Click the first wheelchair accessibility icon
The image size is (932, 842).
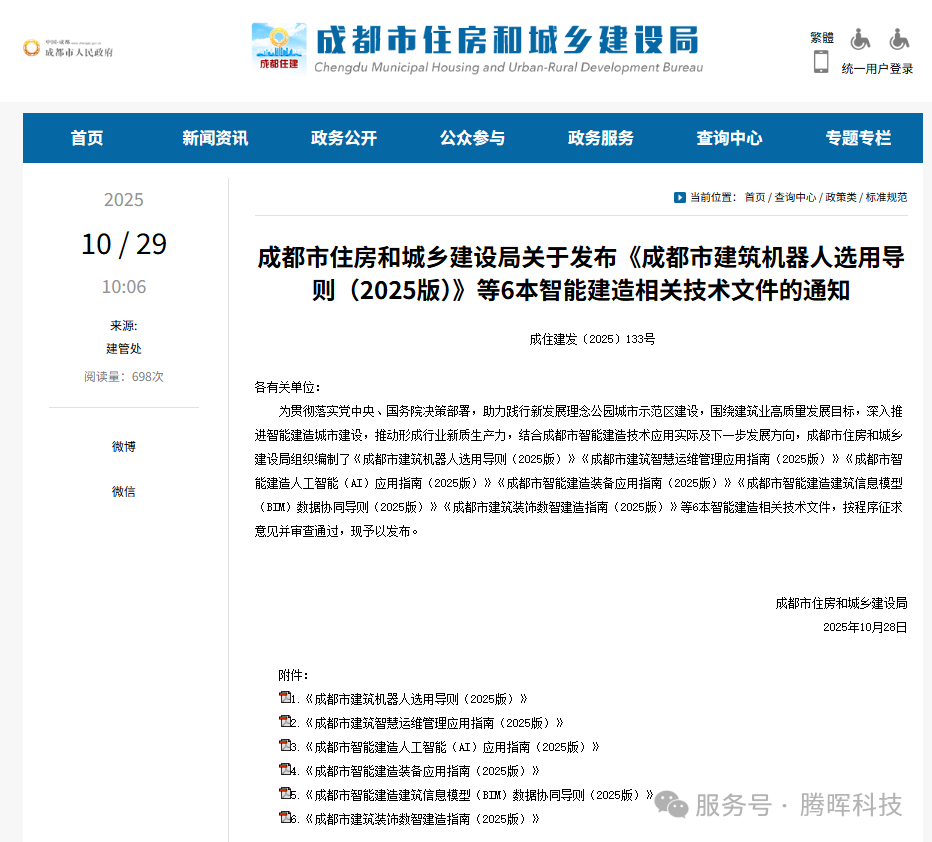[x=860, y=39]
